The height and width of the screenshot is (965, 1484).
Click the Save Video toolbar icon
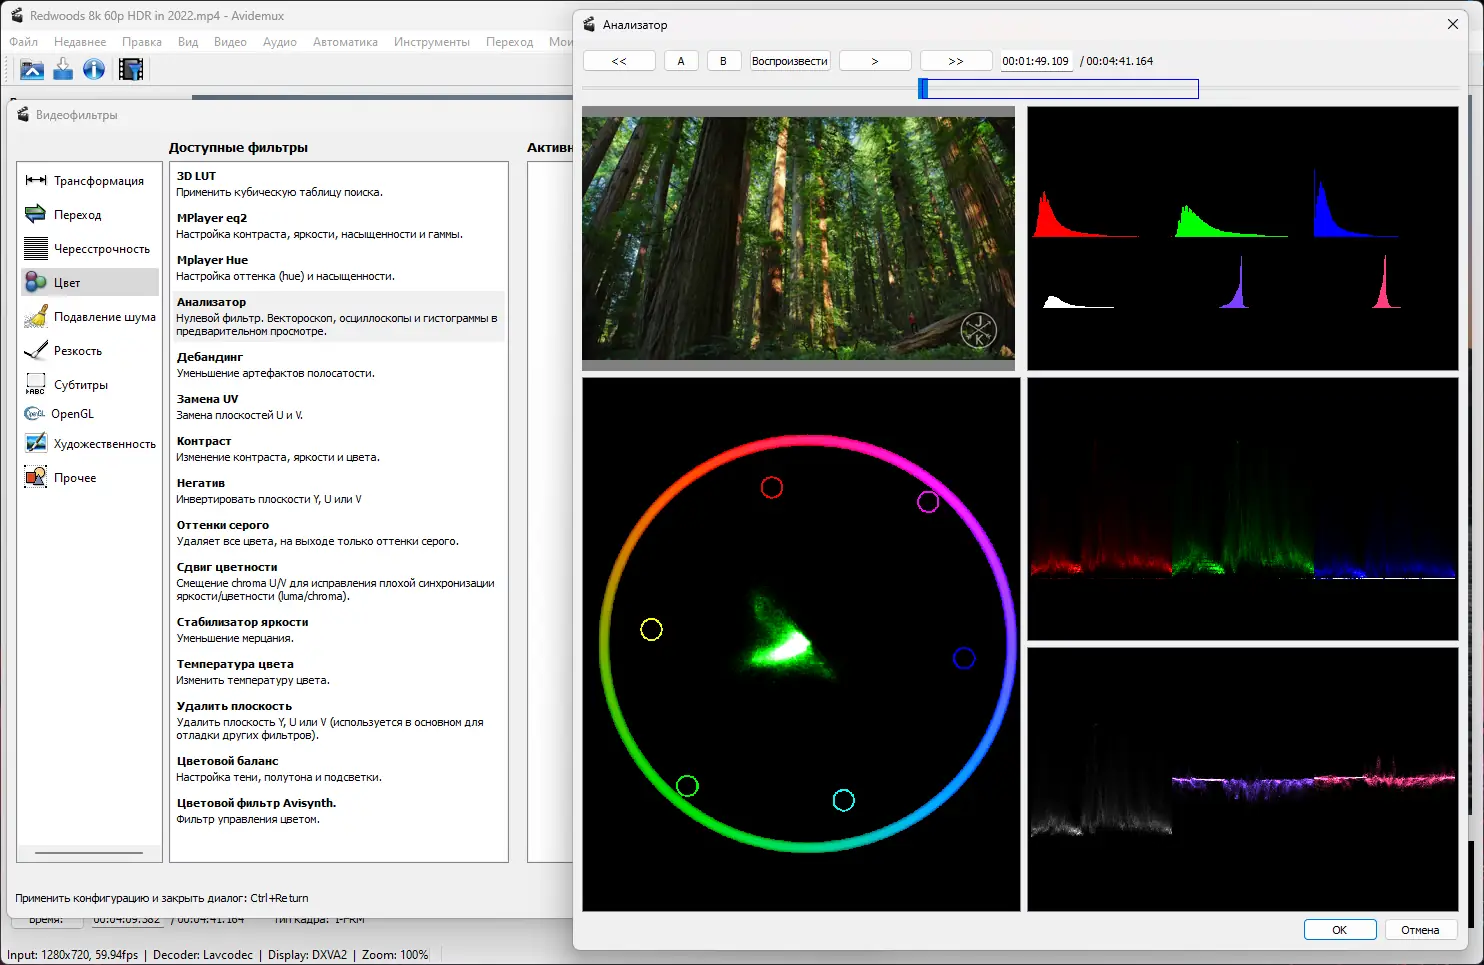[x=63, y=69]
